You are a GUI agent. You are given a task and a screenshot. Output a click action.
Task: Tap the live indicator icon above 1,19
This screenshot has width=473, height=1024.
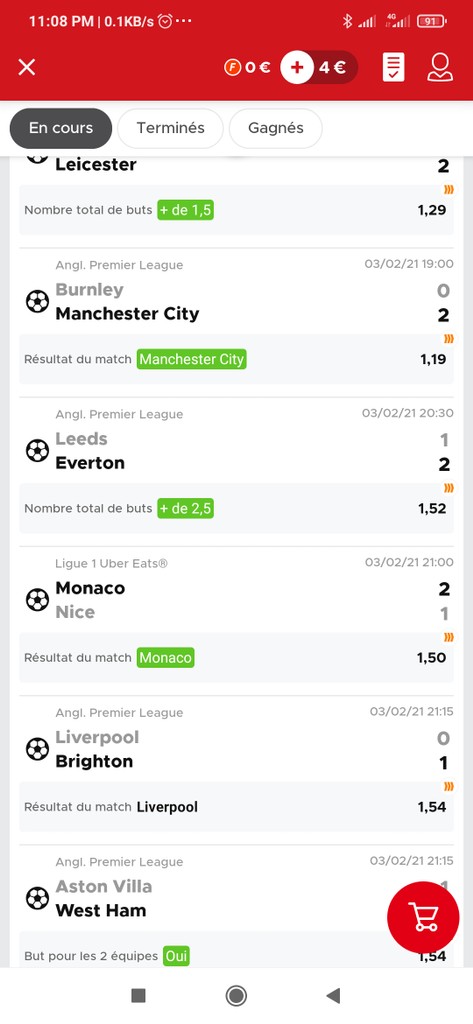coord(449,339)
